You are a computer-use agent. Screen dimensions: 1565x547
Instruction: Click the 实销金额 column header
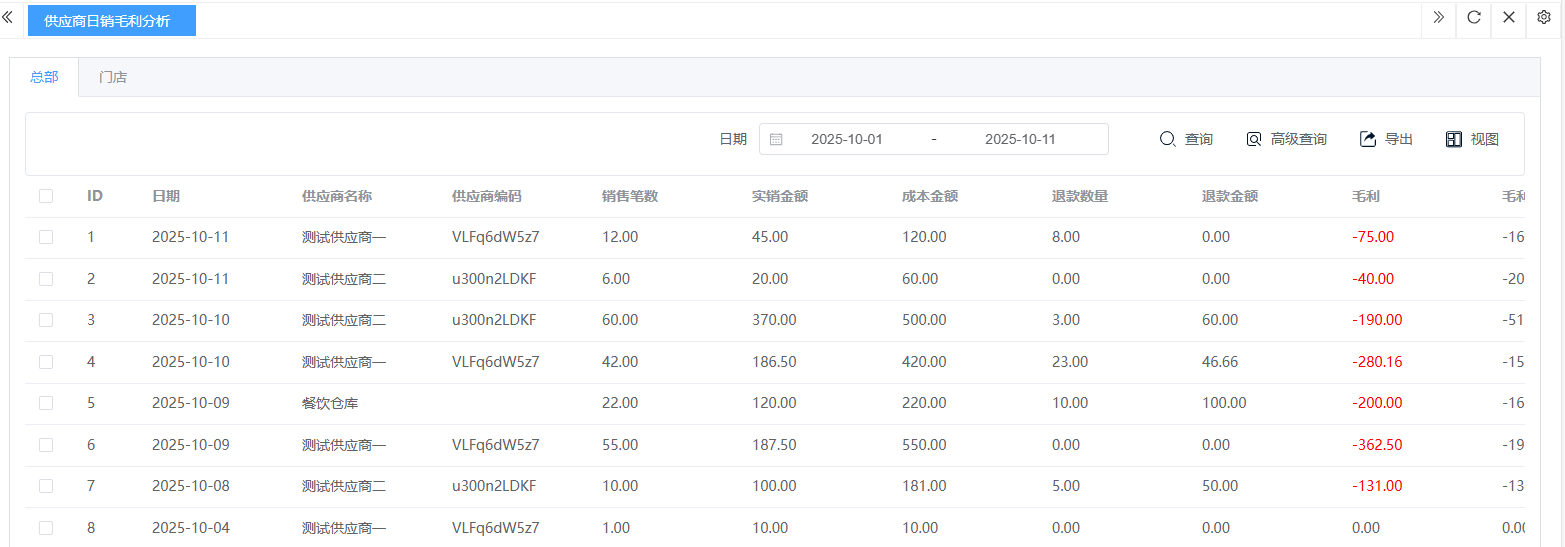[779, 196]
